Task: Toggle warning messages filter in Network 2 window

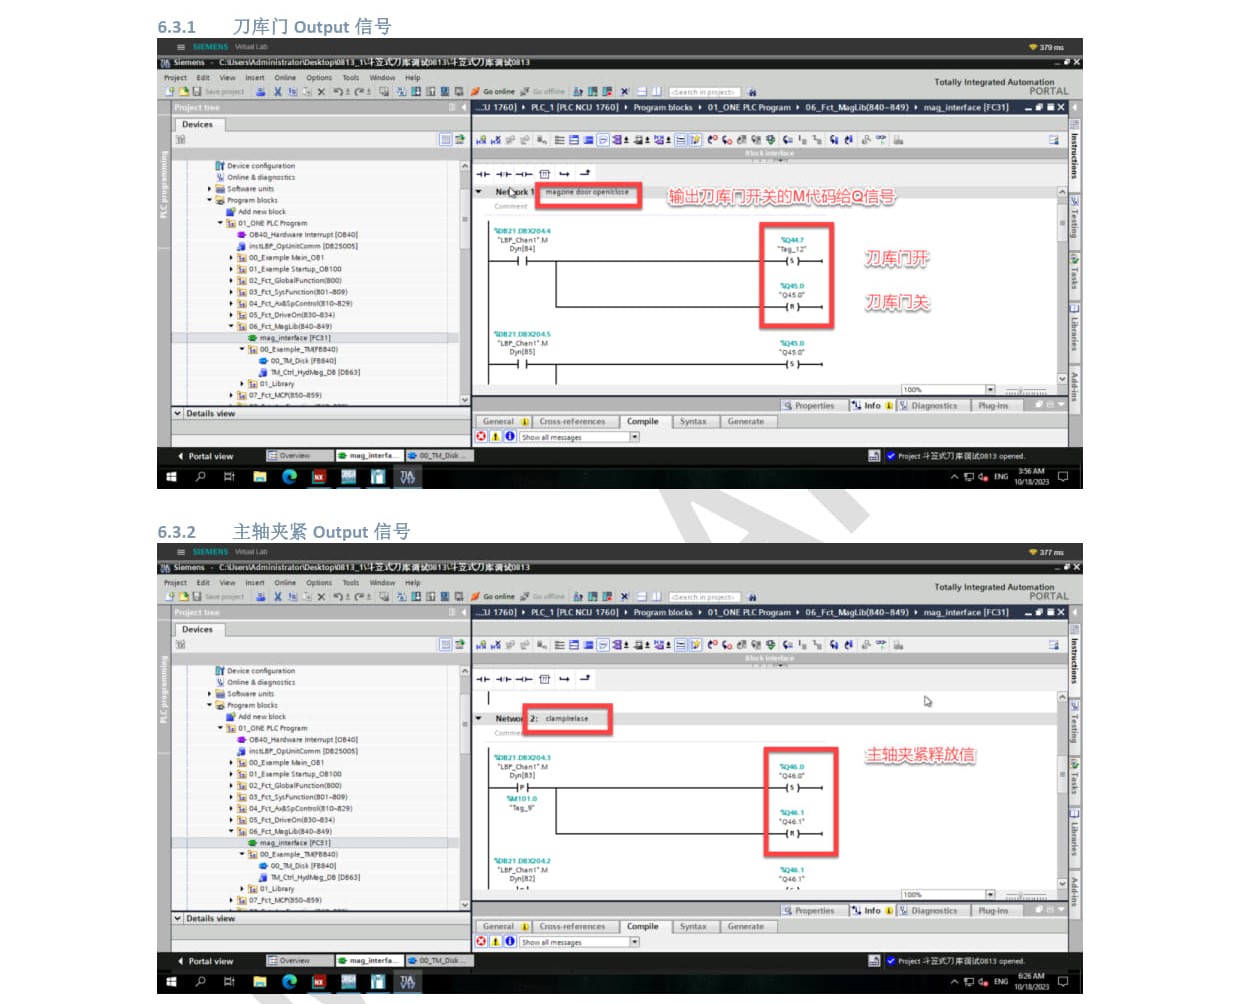Action: [495, 941]
